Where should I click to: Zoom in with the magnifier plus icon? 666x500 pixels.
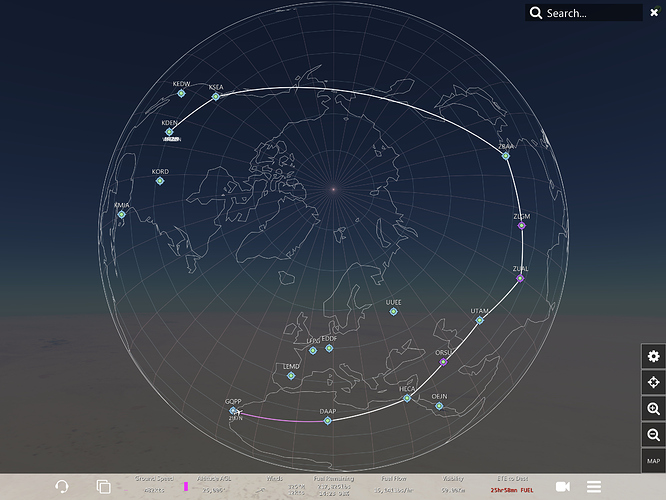(x=653, y=409)
